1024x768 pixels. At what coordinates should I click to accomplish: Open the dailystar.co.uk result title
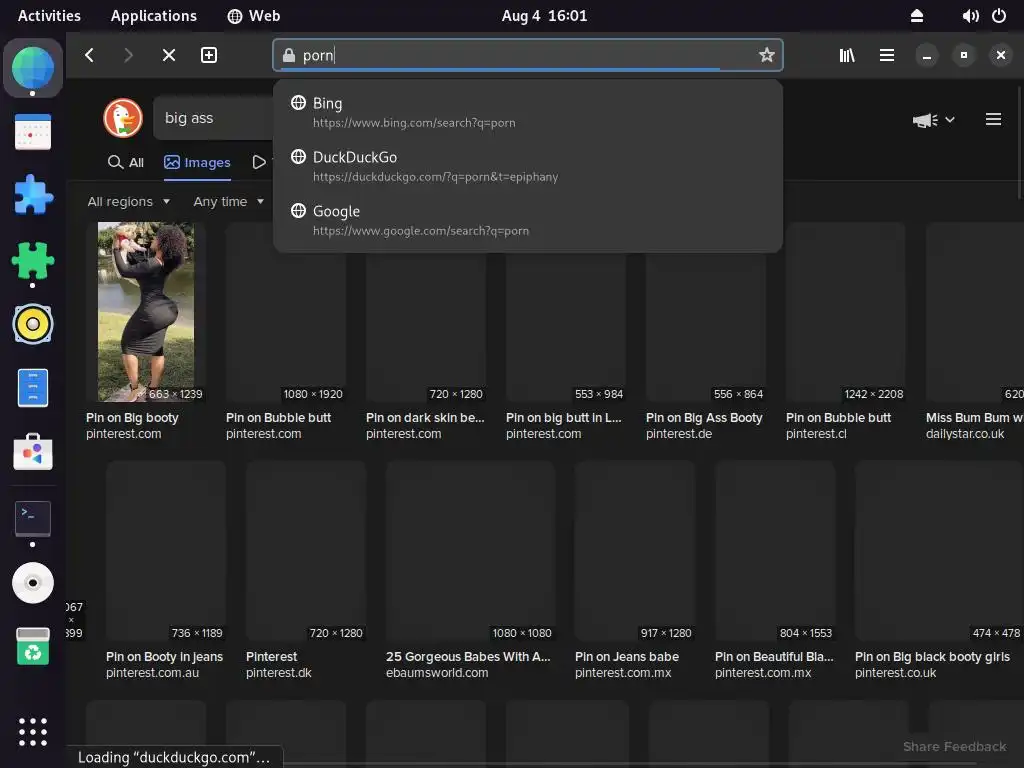(x=974, y=418)
